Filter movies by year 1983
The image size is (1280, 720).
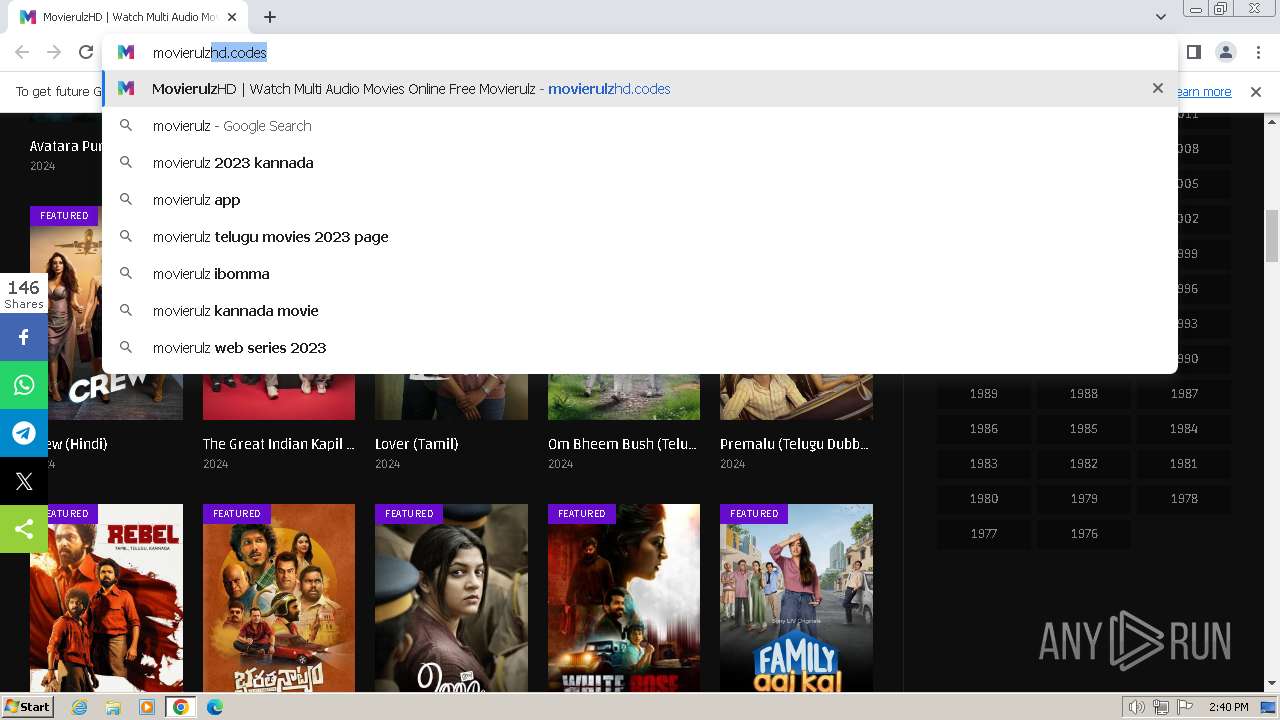click(984, 464)
